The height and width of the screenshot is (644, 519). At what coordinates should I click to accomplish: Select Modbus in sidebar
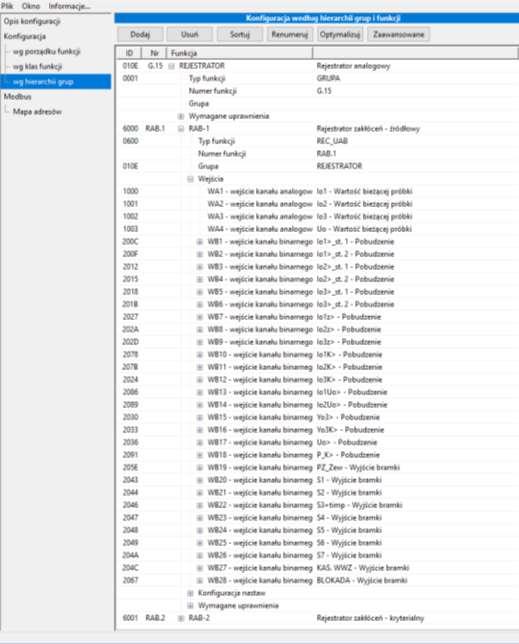pos(17,97)
